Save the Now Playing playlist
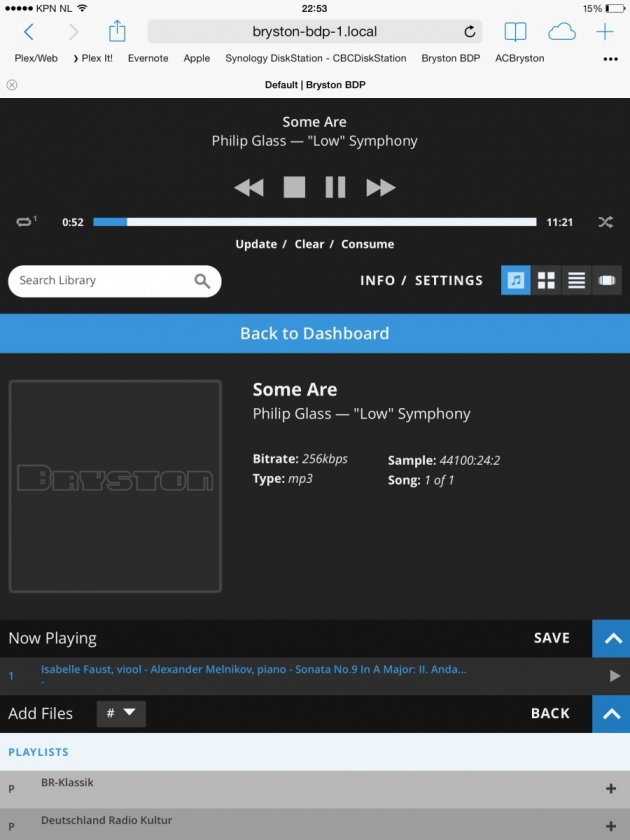Viewport: 630px width, 840px height. (x=551, y=638)
